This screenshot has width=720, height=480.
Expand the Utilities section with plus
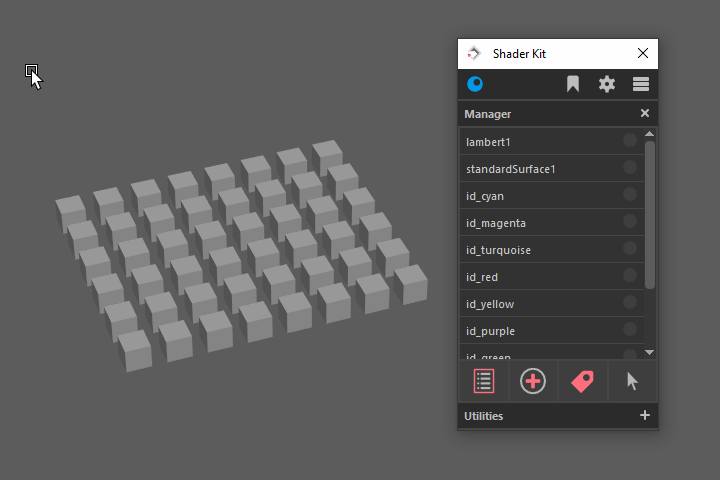(645, 415)
